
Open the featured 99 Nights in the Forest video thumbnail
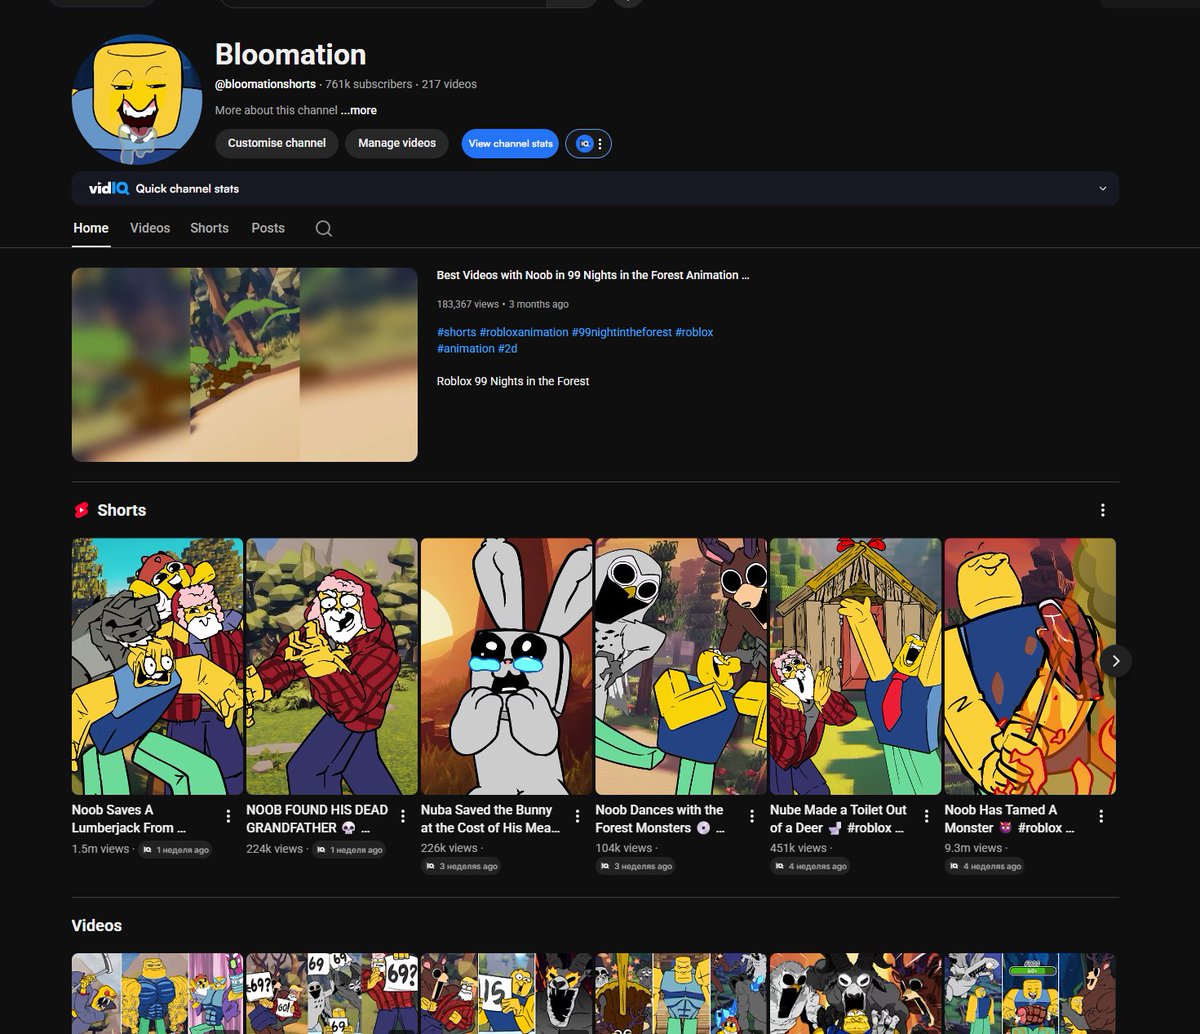244,364
